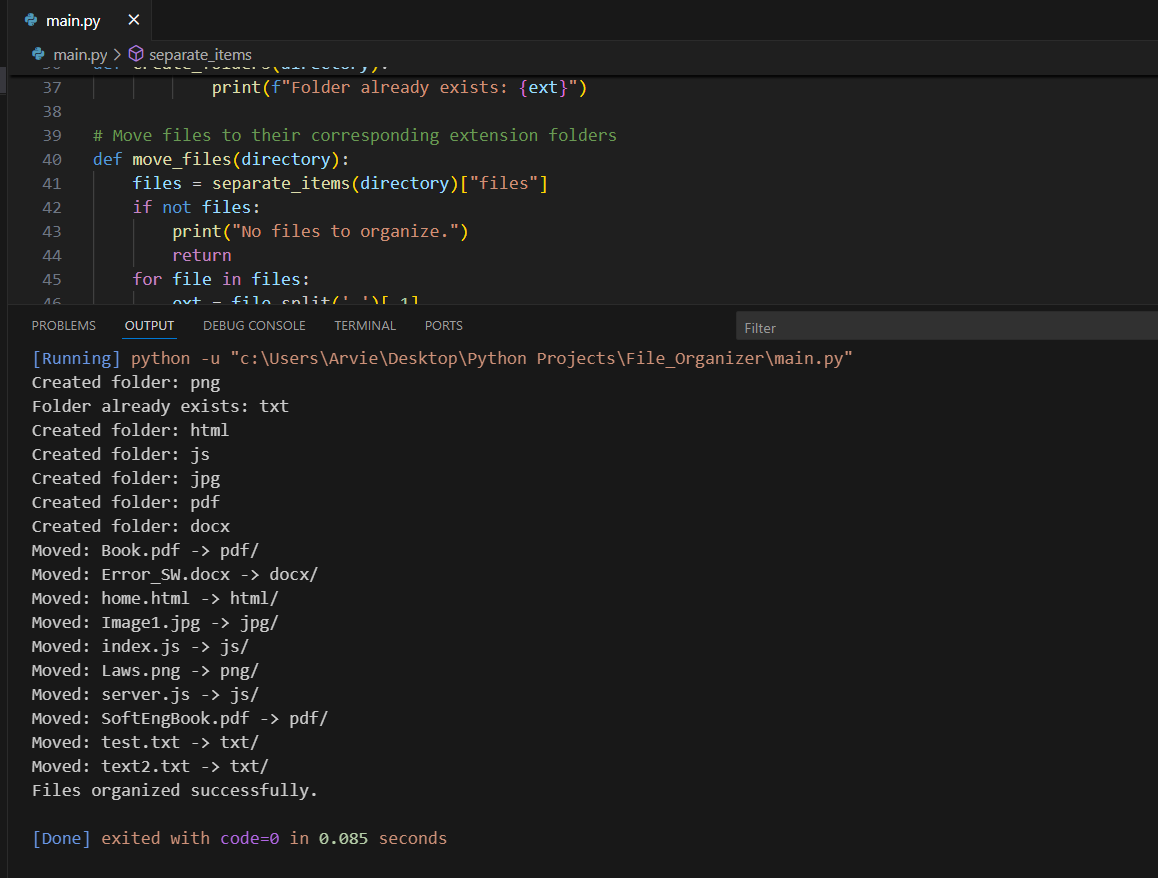Click main.py in the breadcrumb path
Image resolution: width=1158 pixels, height=878 pixels.
(x=80, y=55)
